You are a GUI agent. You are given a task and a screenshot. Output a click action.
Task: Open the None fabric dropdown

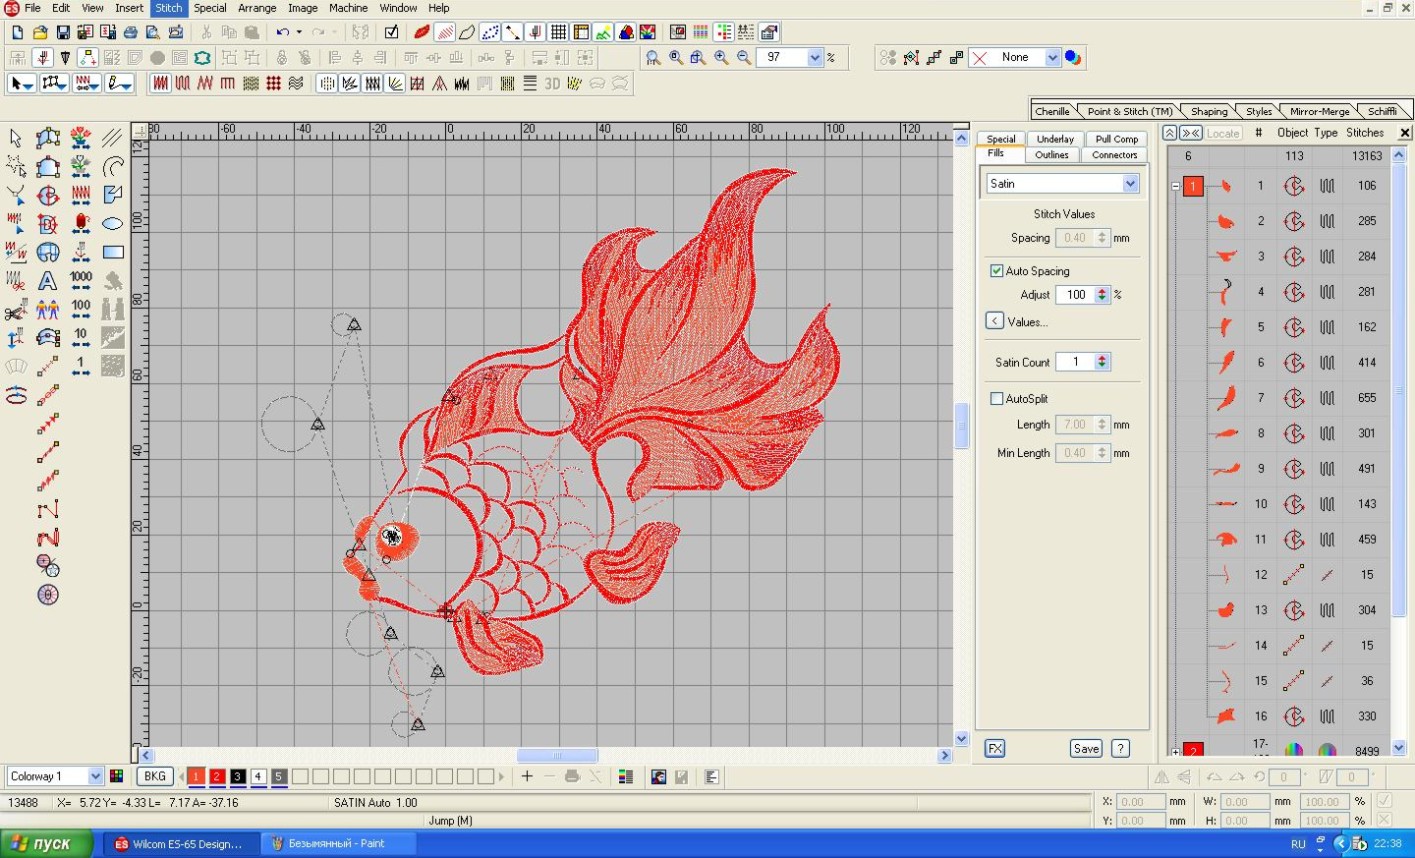pos(1052,58)
